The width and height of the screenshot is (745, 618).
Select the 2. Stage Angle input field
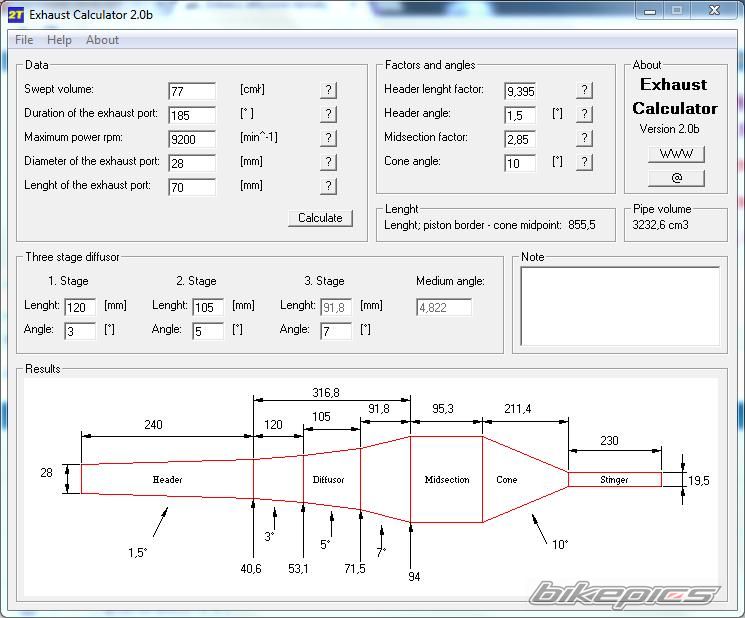[208, 331]
